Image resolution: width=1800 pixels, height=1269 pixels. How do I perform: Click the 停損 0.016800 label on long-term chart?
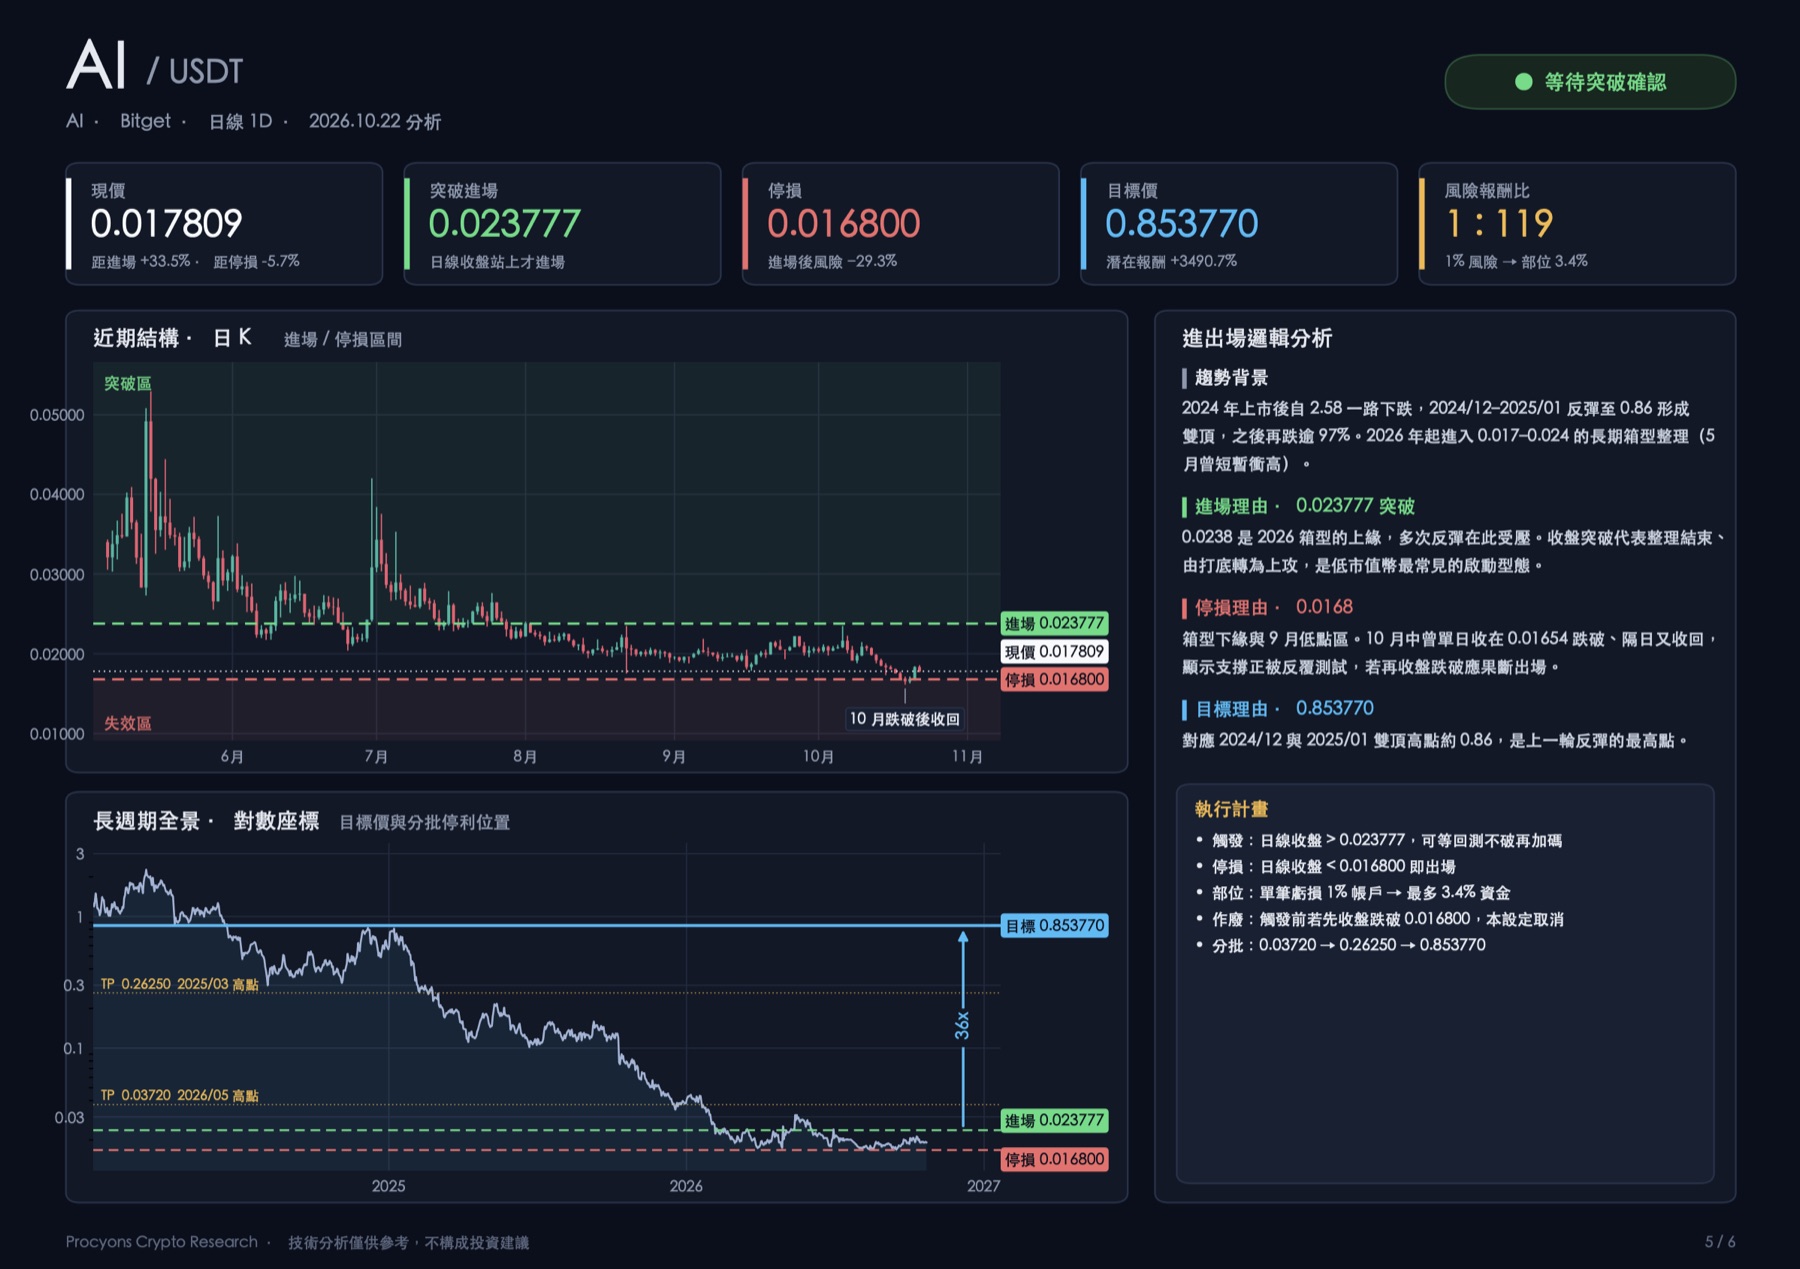pos(1054,1159)
